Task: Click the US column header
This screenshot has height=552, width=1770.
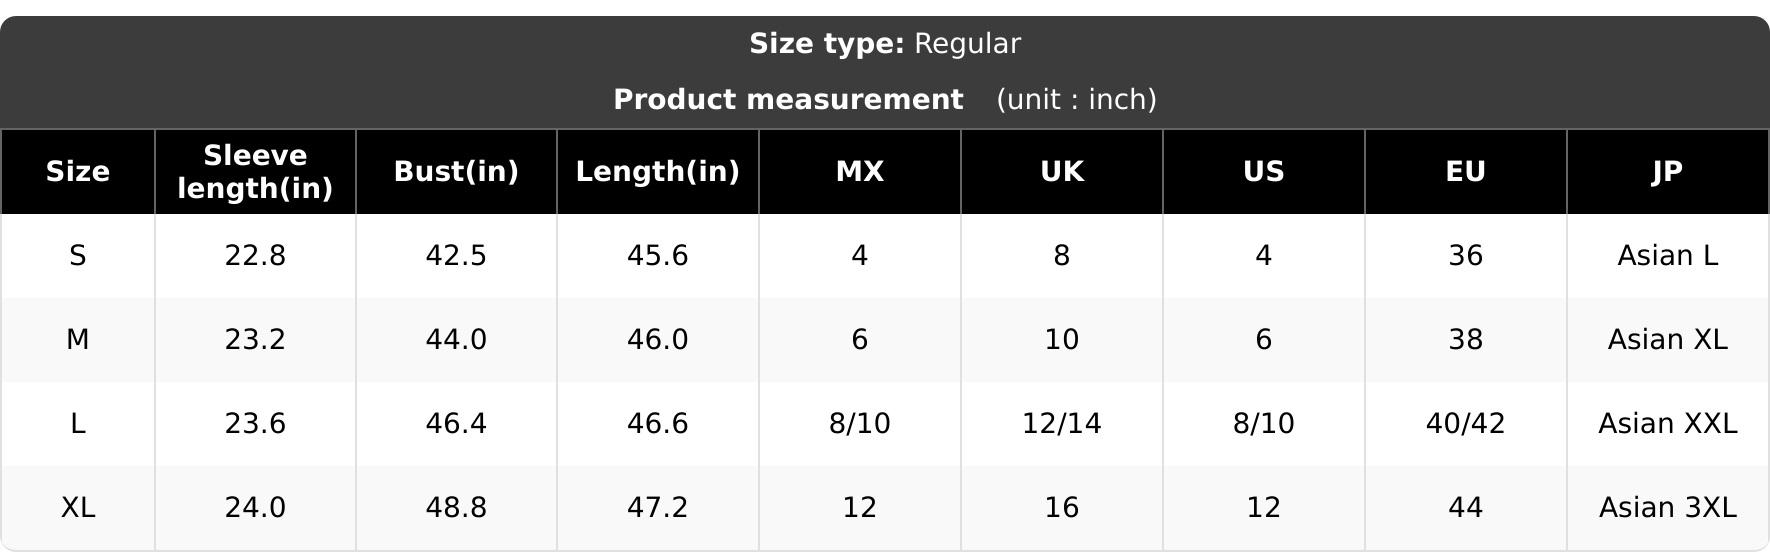Action: click(x=1264, y=172)
